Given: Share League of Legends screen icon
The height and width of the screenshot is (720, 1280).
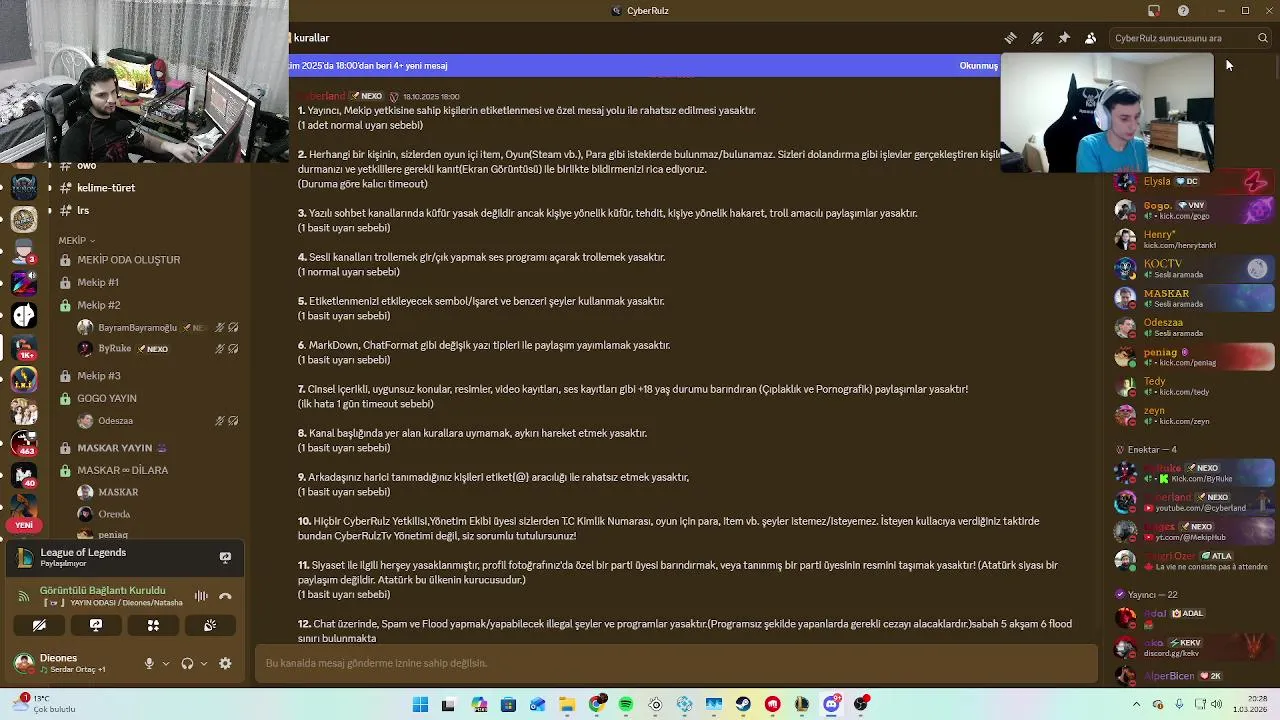Looking at the screenshot, I should [225, 557].
